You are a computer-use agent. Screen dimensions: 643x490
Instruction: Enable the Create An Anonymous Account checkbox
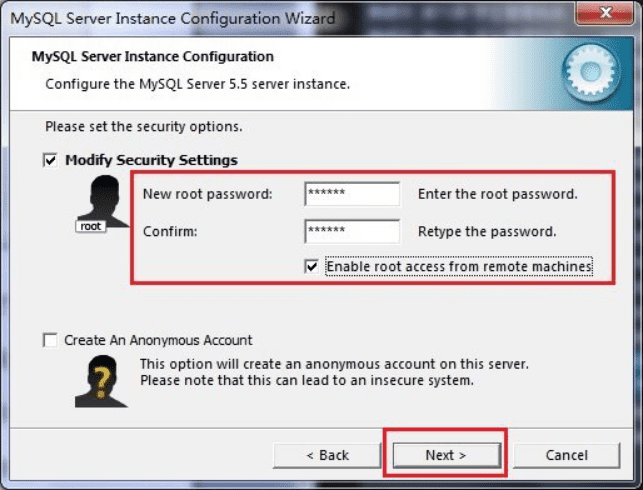(51, 340)
